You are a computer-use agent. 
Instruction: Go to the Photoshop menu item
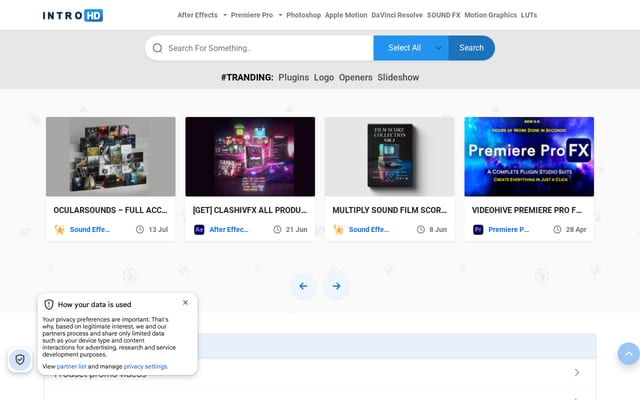click(x=303, y=15)
